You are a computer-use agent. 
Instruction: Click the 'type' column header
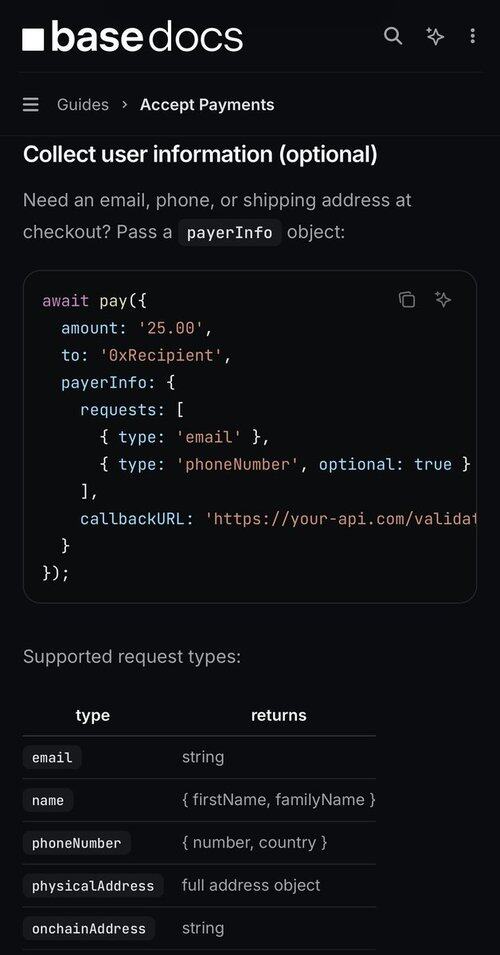93,715
